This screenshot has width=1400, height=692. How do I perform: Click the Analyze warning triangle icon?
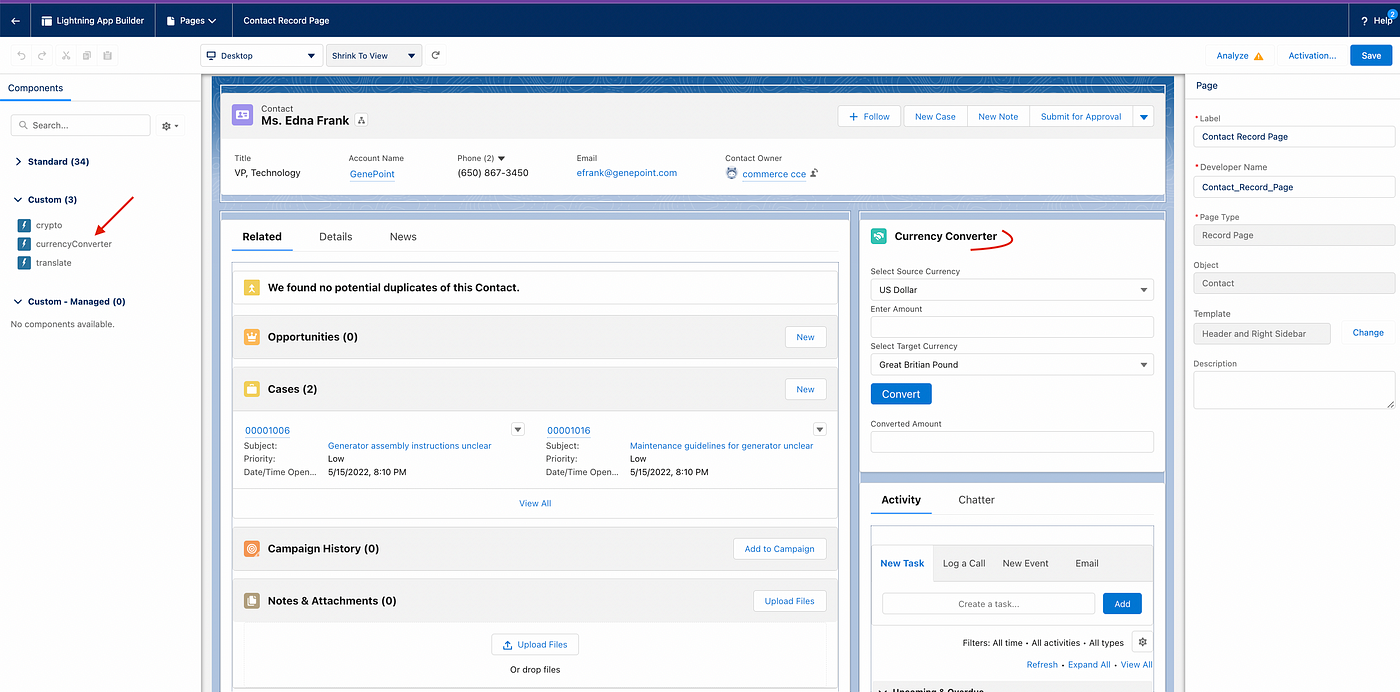point(1258,56)
